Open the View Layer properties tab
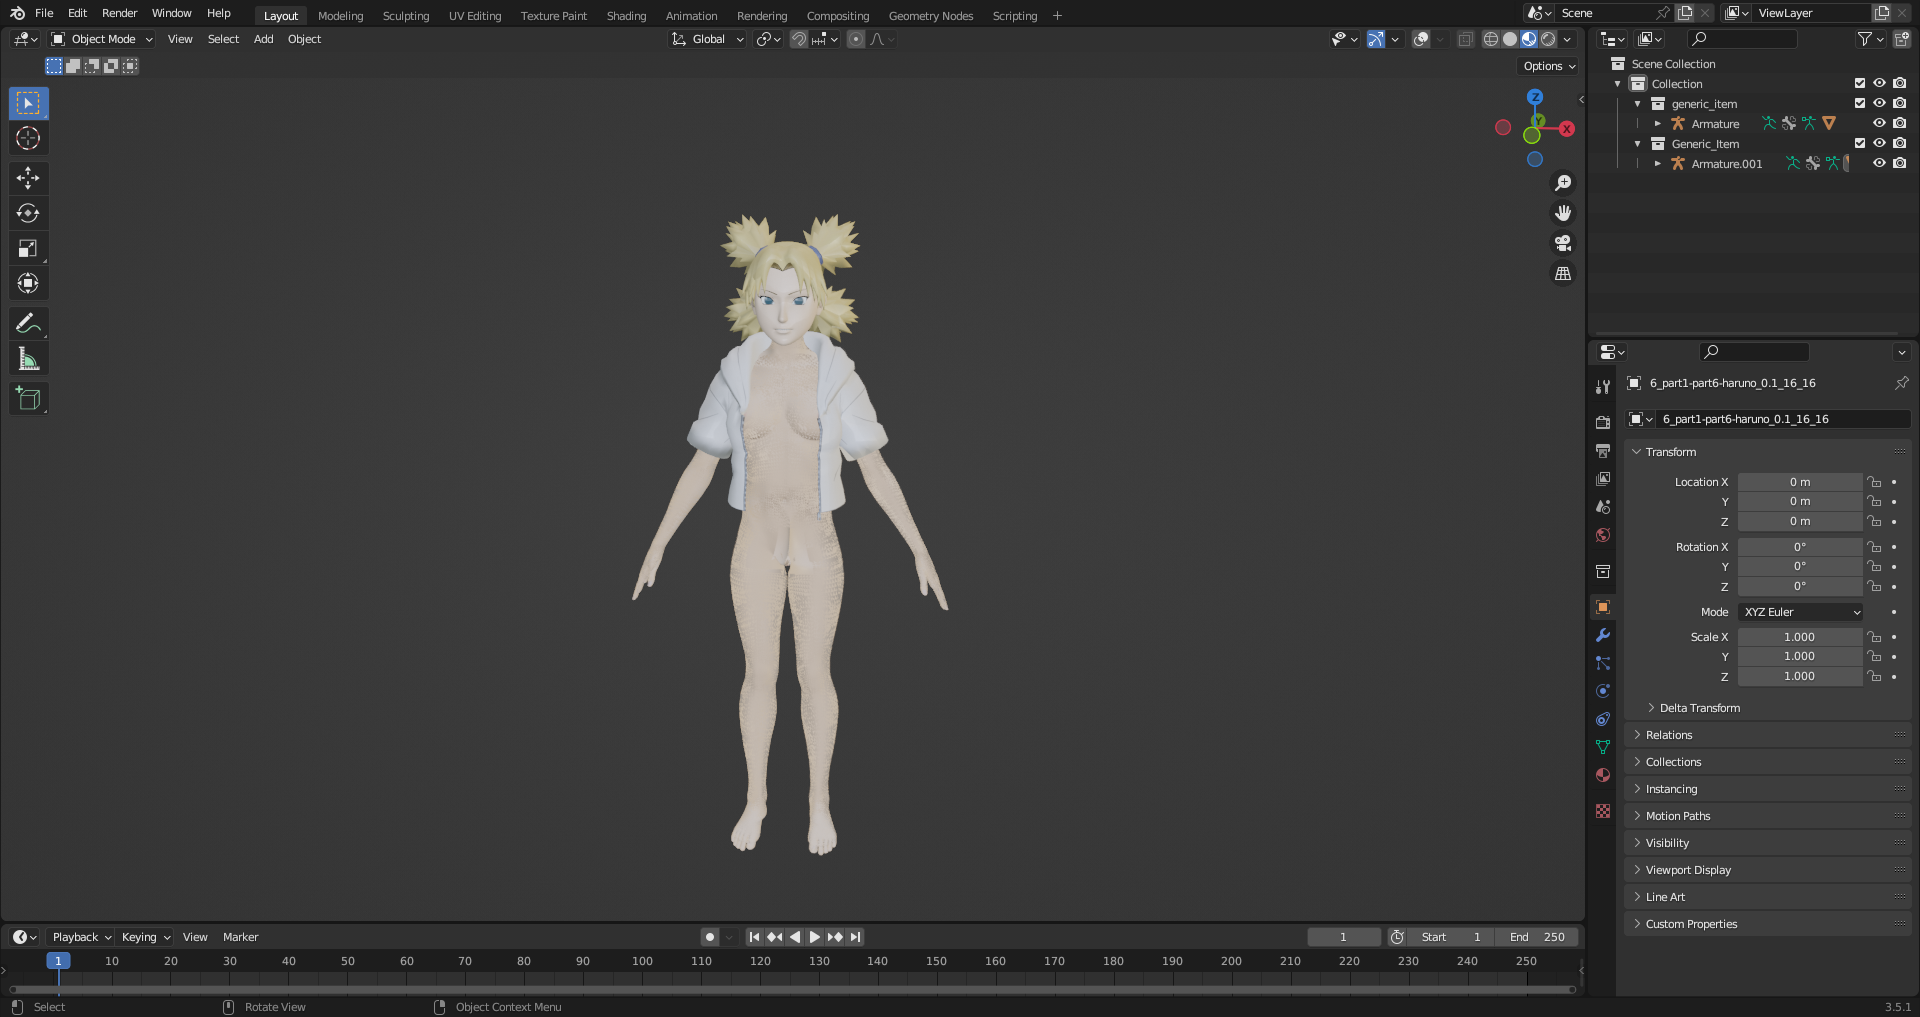Screen dimensions: 1920x1017 [1603, 479]
